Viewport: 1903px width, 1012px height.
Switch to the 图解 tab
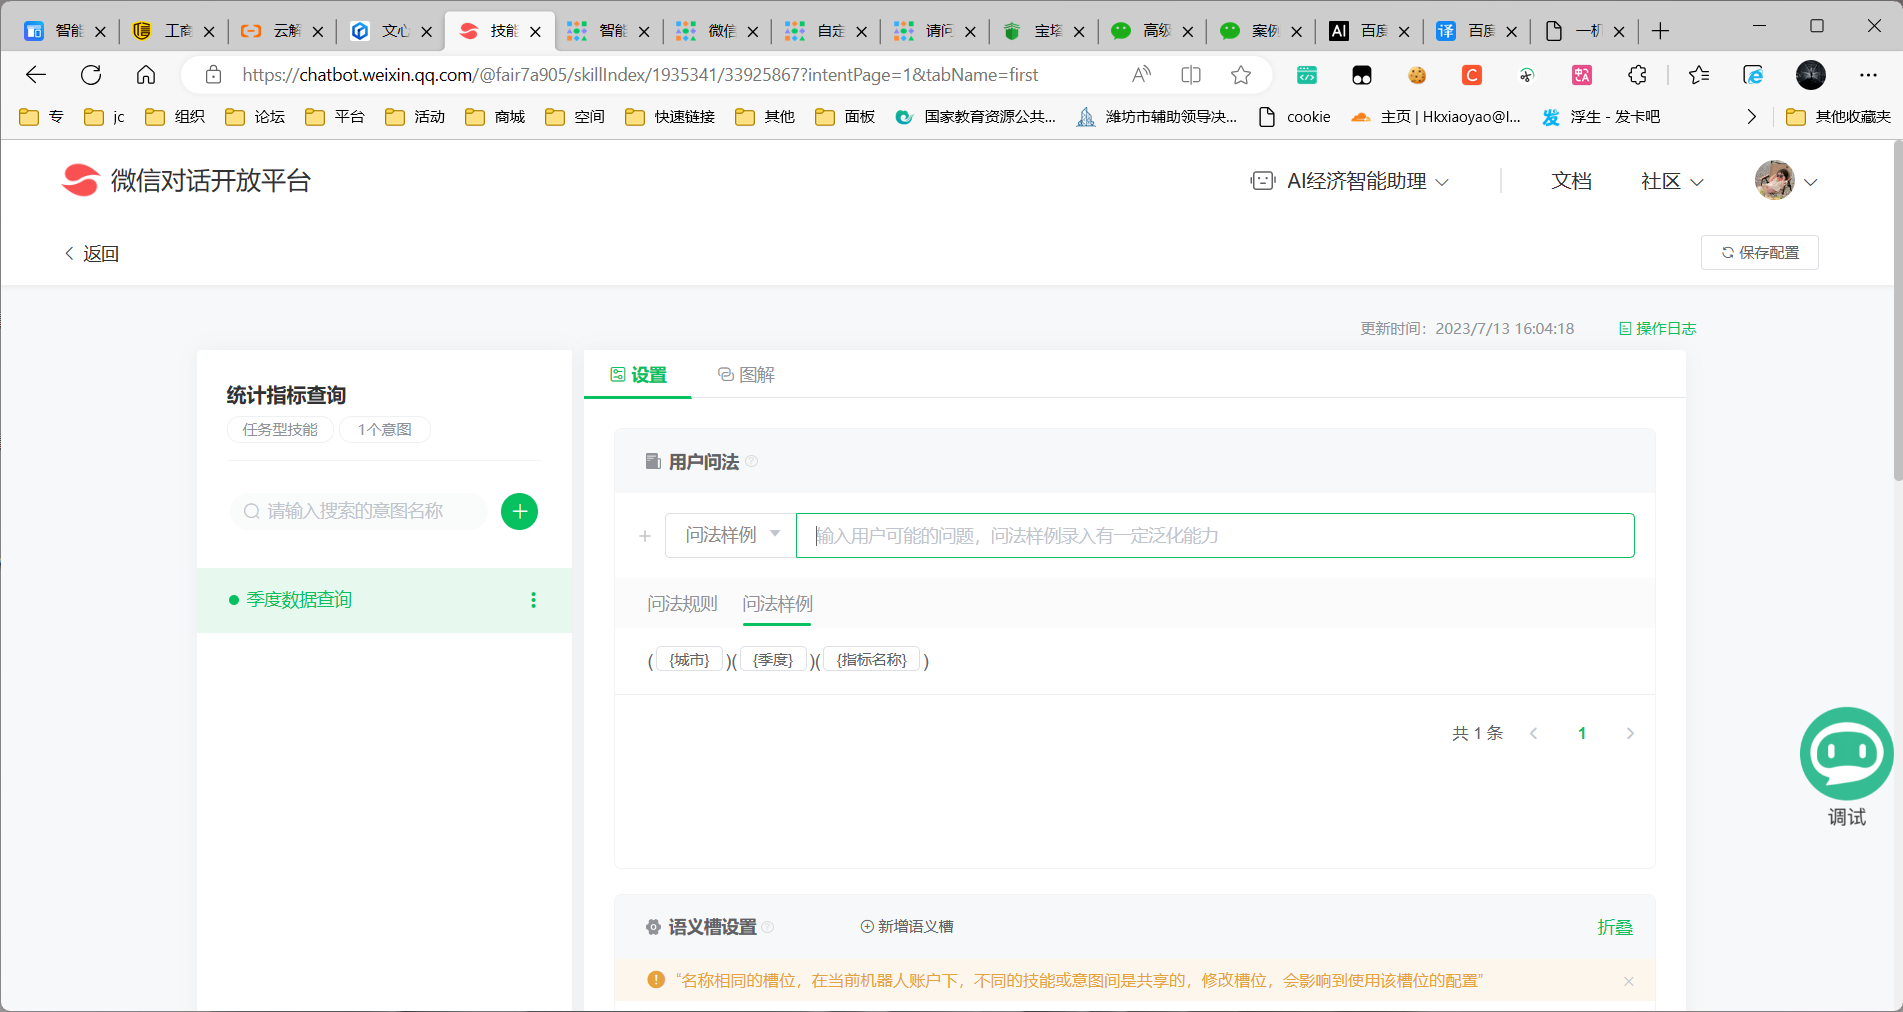746,375
